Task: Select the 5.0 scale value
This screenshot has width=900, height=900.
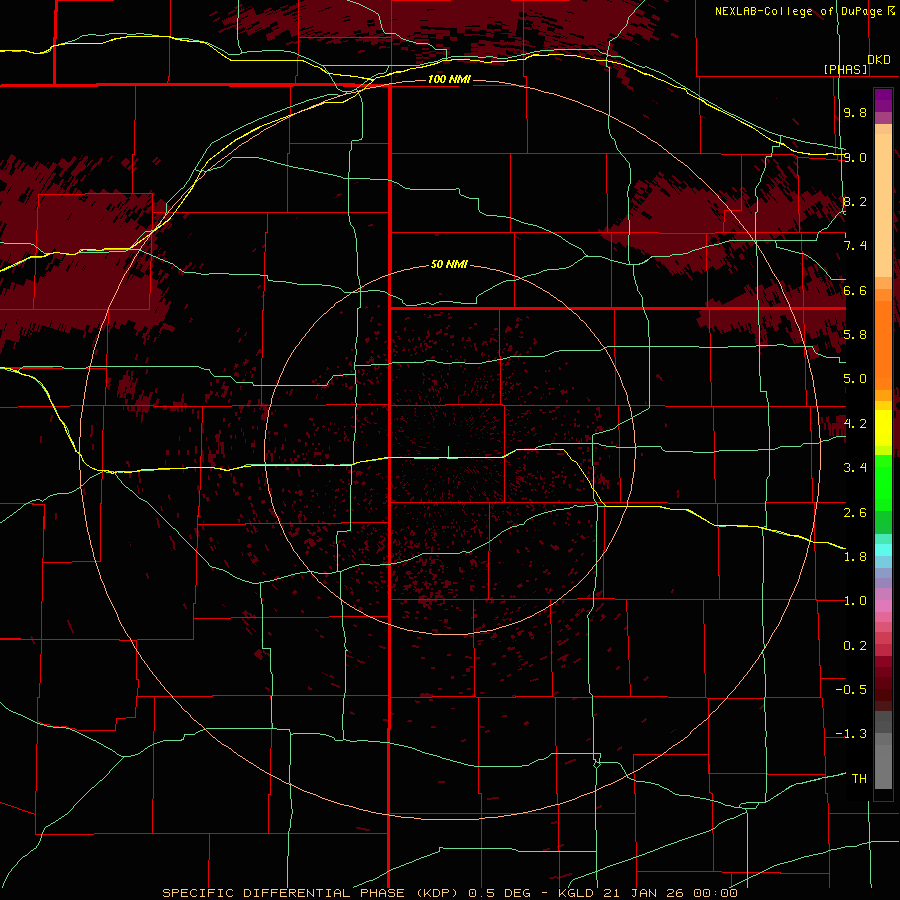Action: pos(855,379)
